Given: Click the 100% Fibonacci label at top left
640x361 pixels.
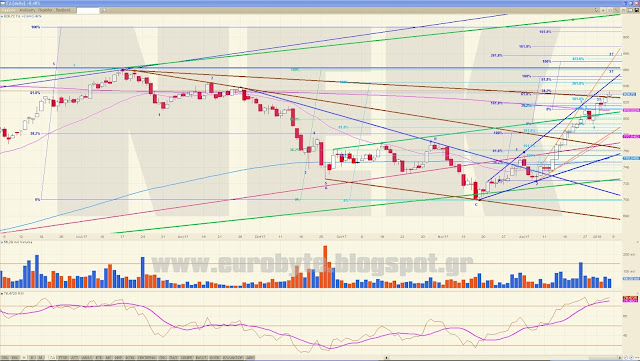Looking at the screenshot, I should point(36,27).
